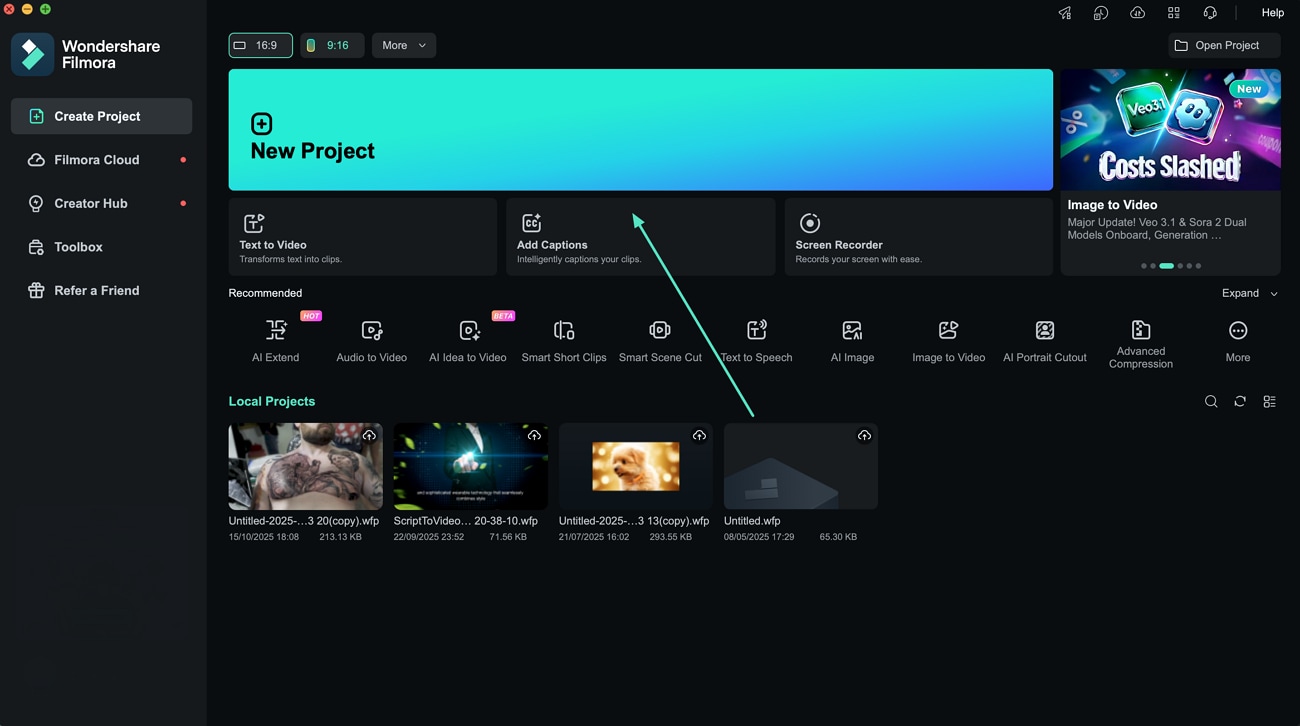
Task: Open the Audio to Video tool
Action: pyautogui.click(x=372, y=342)
